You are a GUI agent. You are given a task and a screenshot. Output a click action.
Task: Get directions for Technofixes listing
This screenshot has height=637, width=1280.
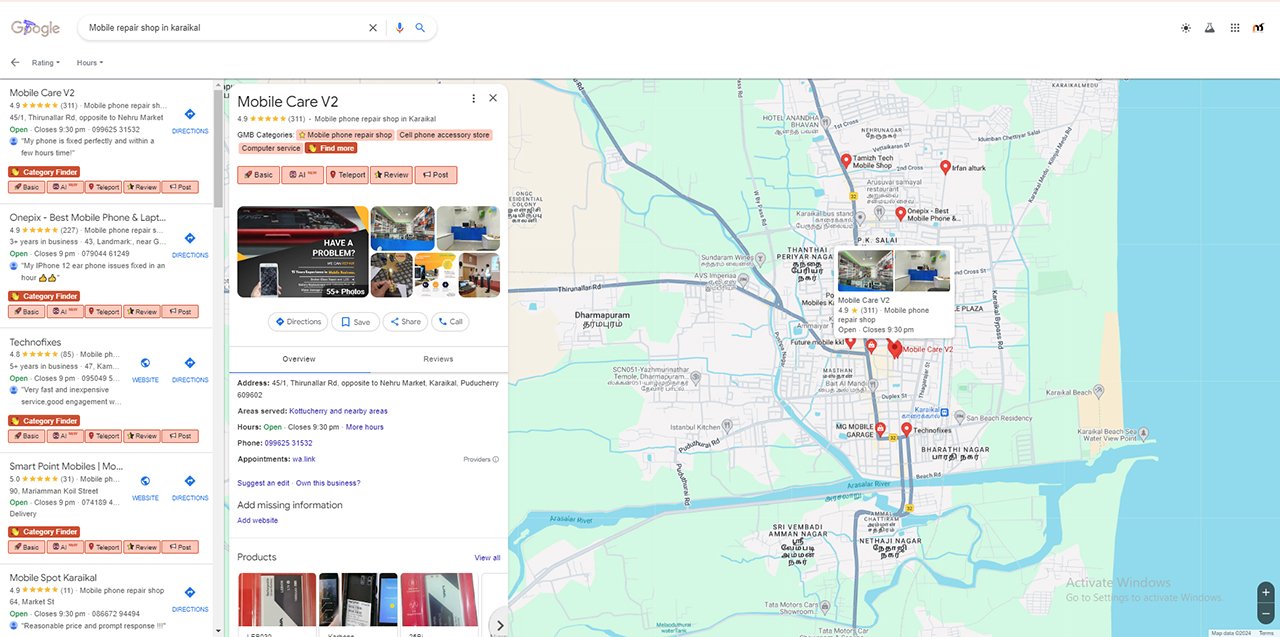[x=190, y=369]
